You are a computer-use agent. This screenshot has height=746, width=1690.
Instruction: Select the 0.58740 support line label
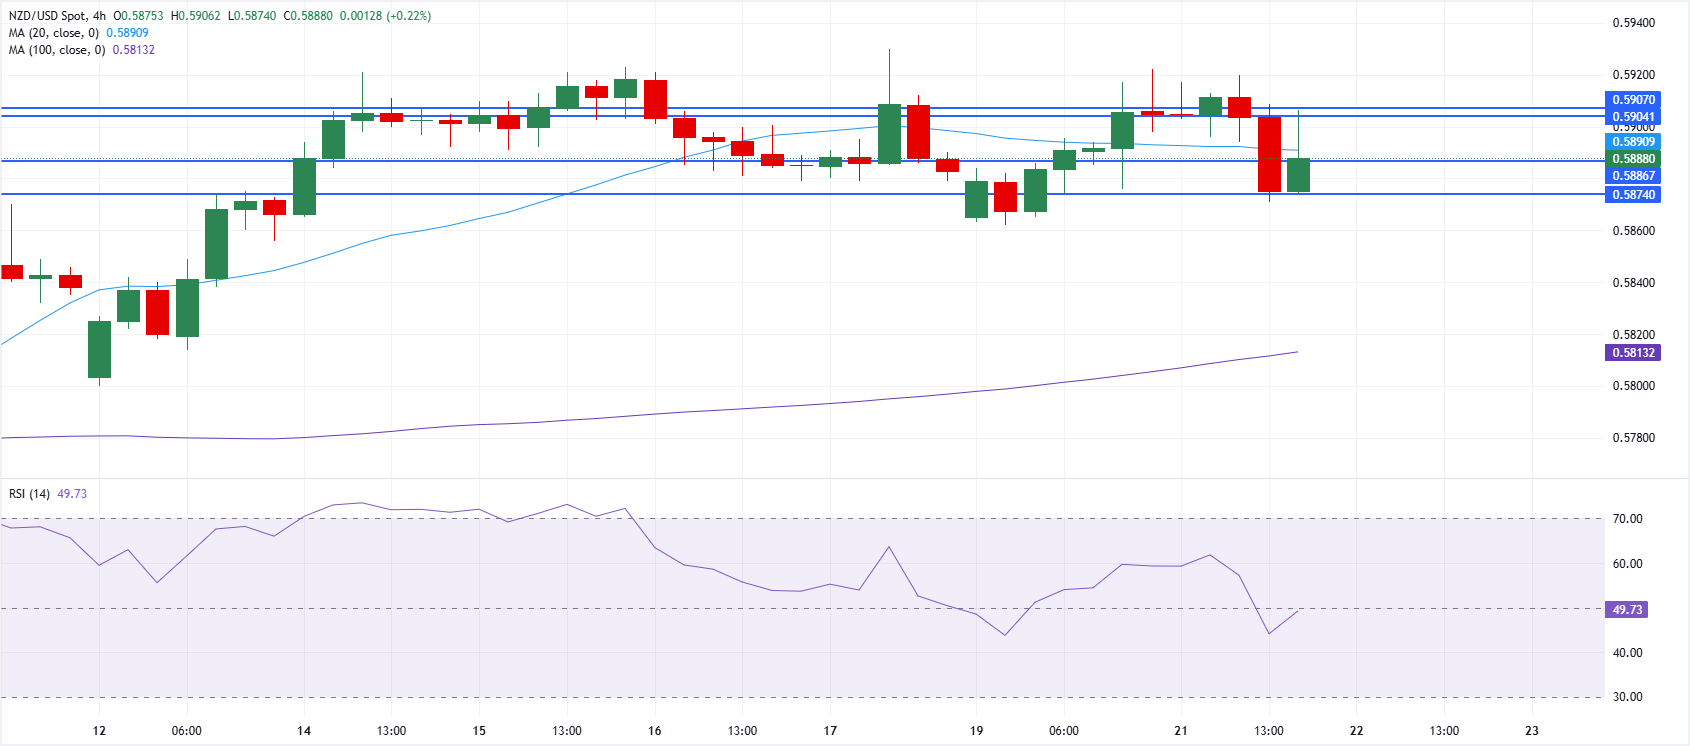pyautogui.click(x=1632, y=195)
